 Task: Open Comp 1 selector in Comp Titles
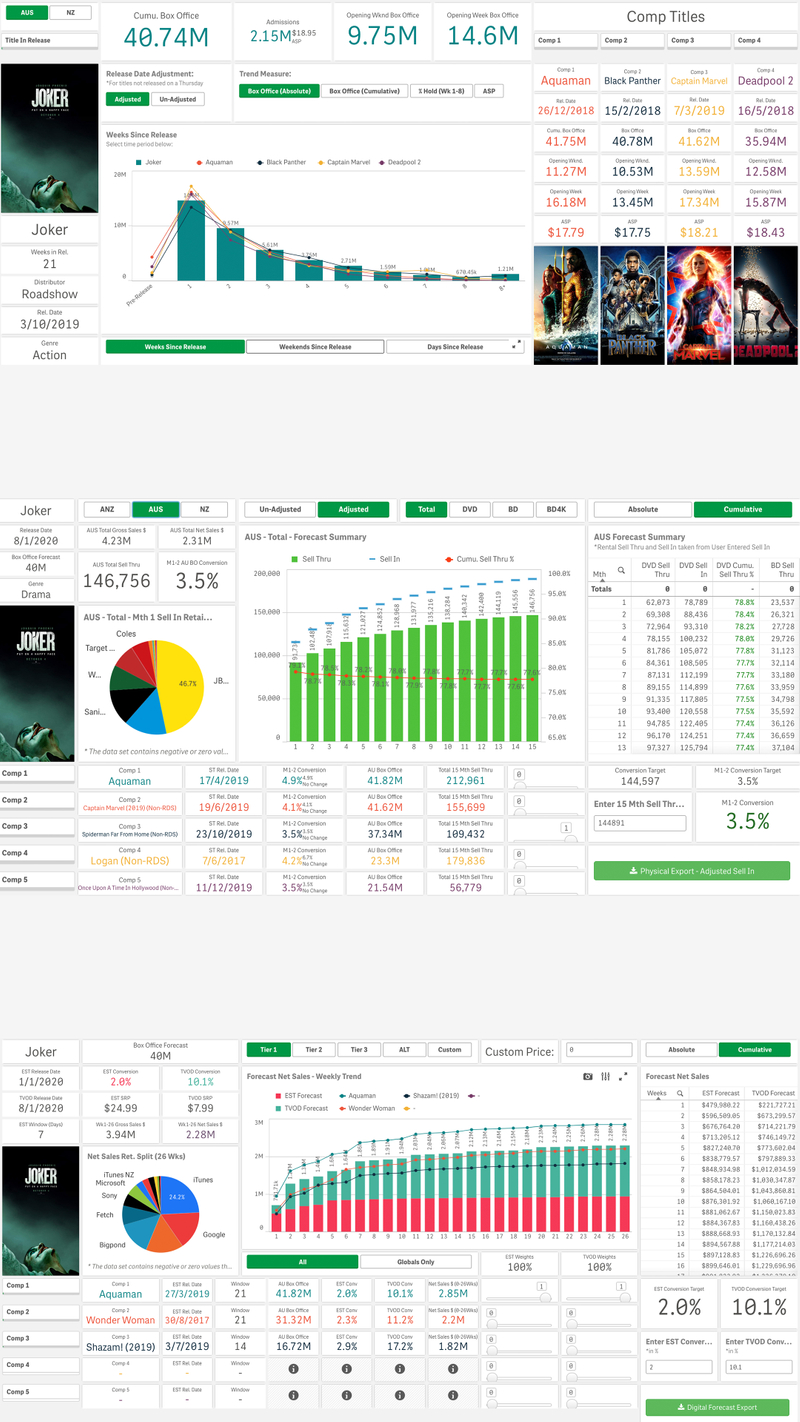click(x=564, y=40)
